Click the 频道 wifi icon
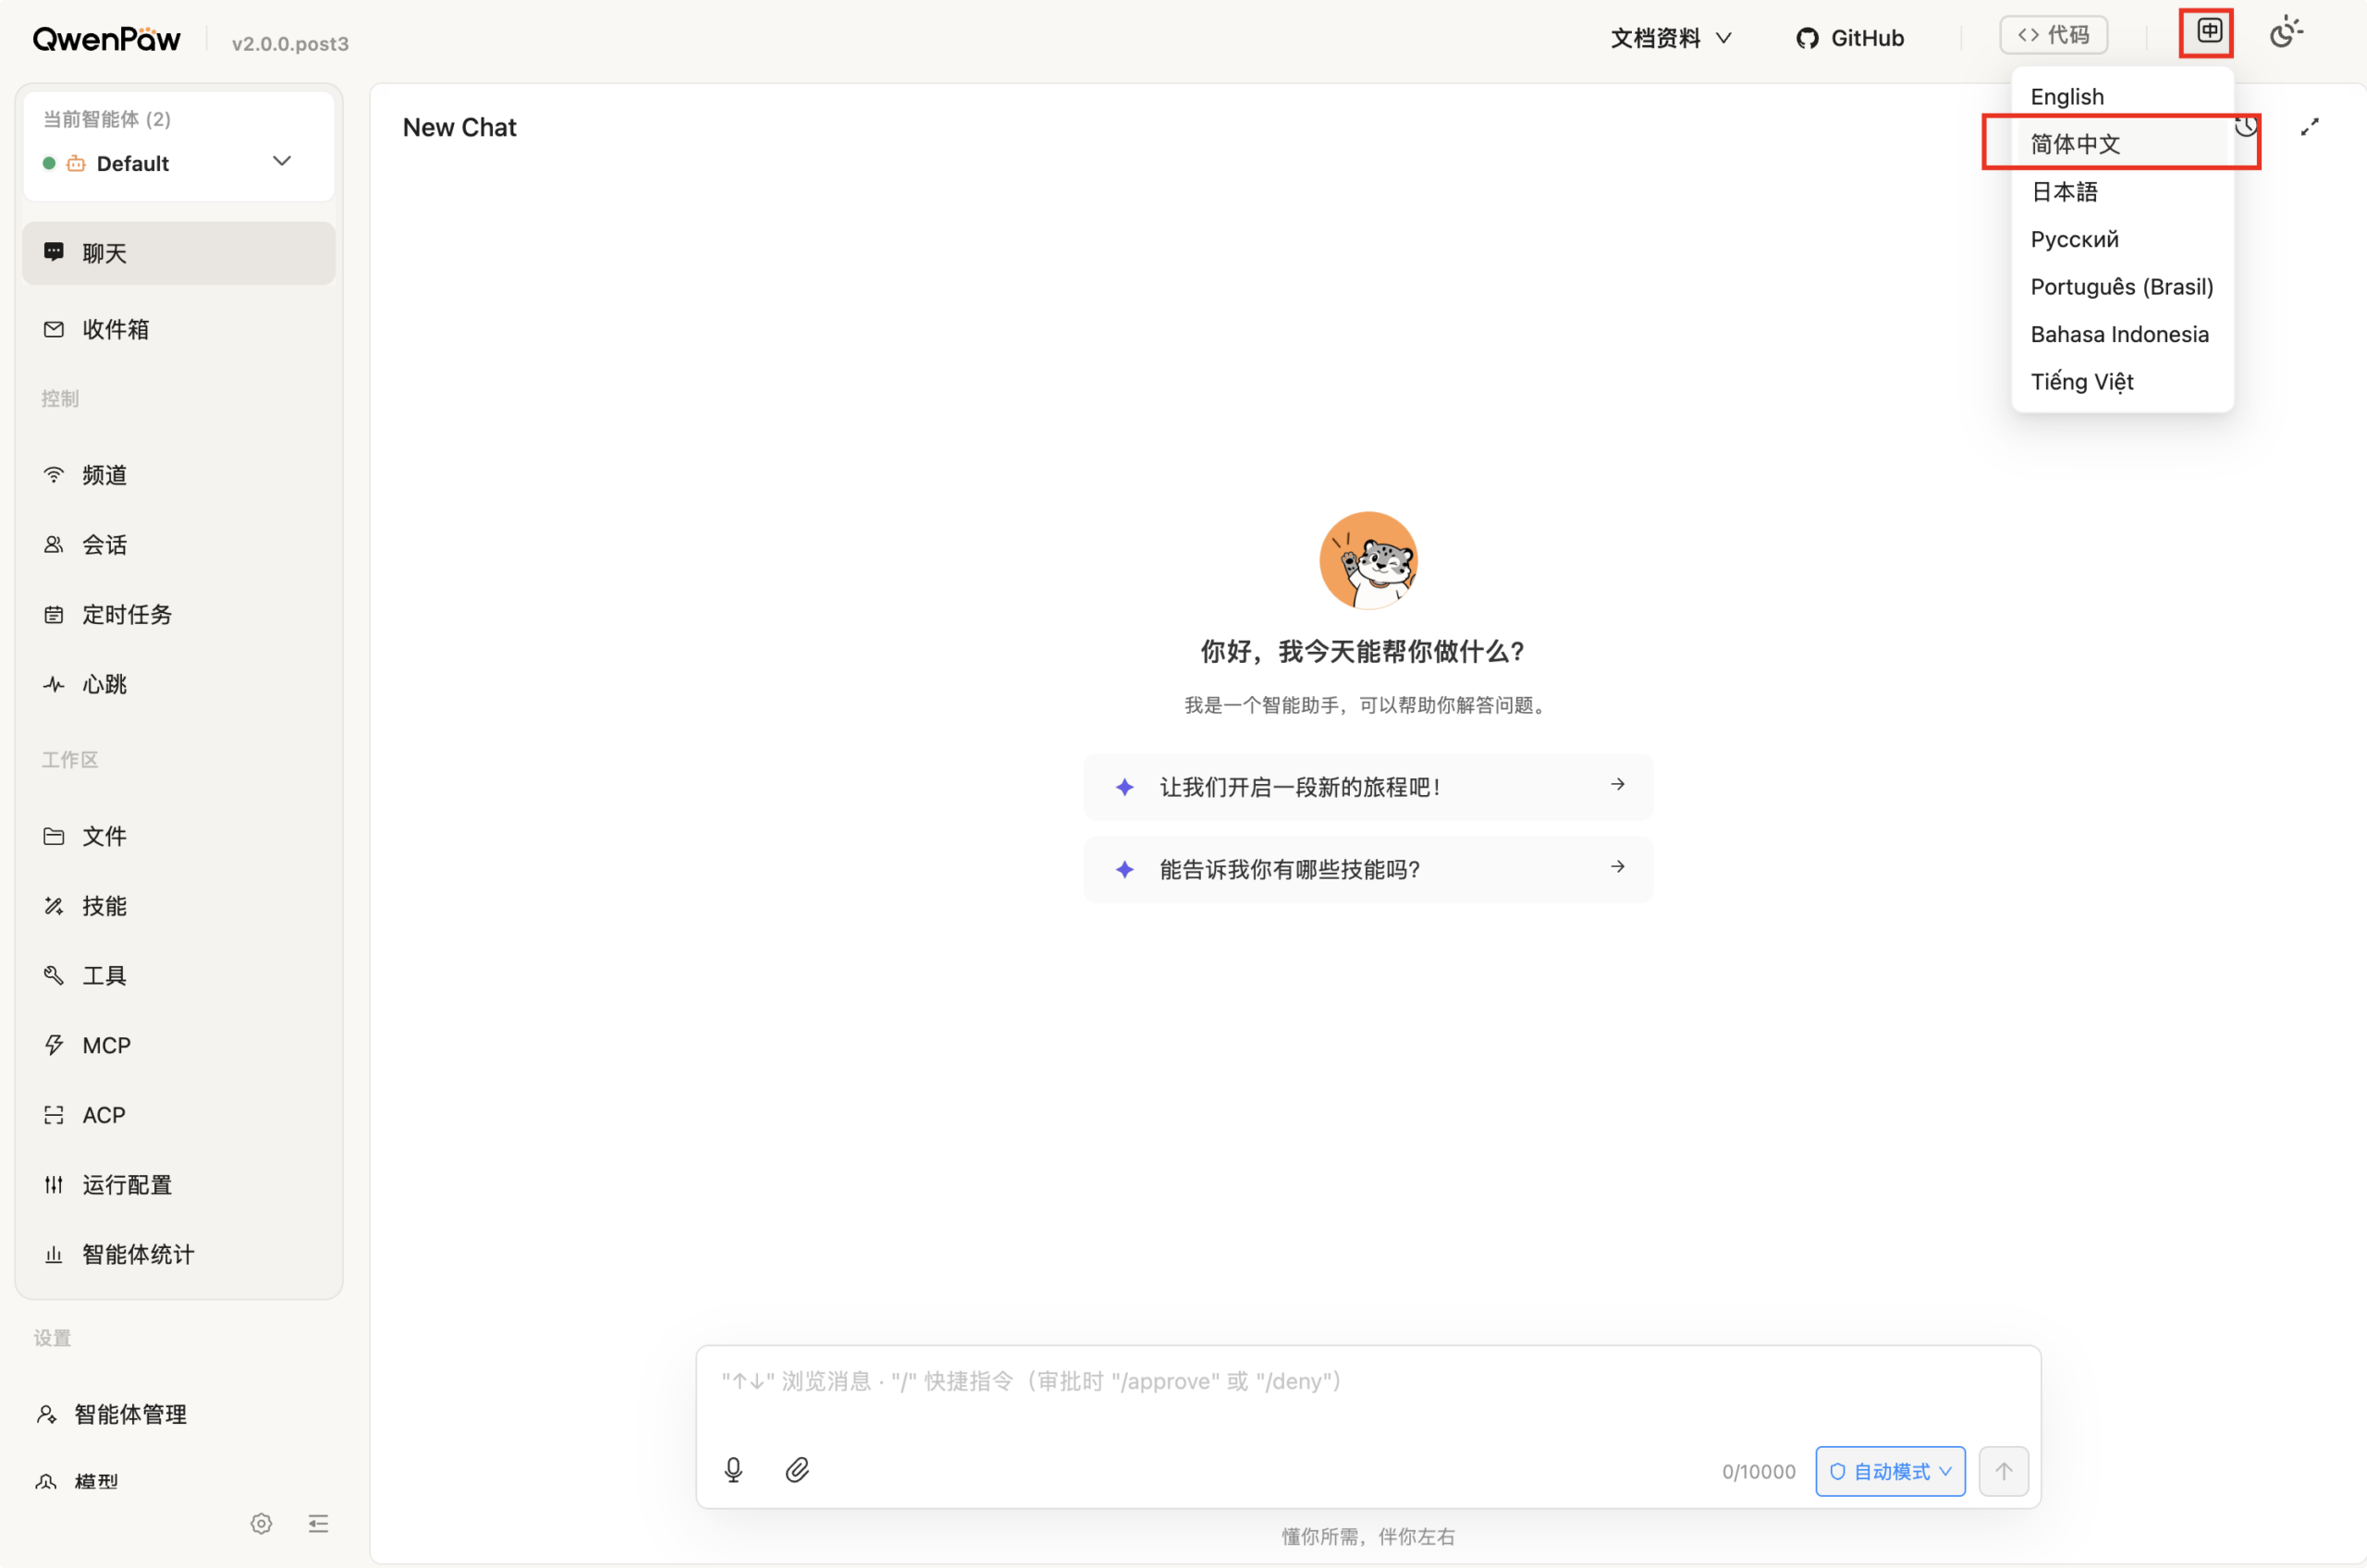This screenshot has width=2367, height=1568. tap(54, 475)
